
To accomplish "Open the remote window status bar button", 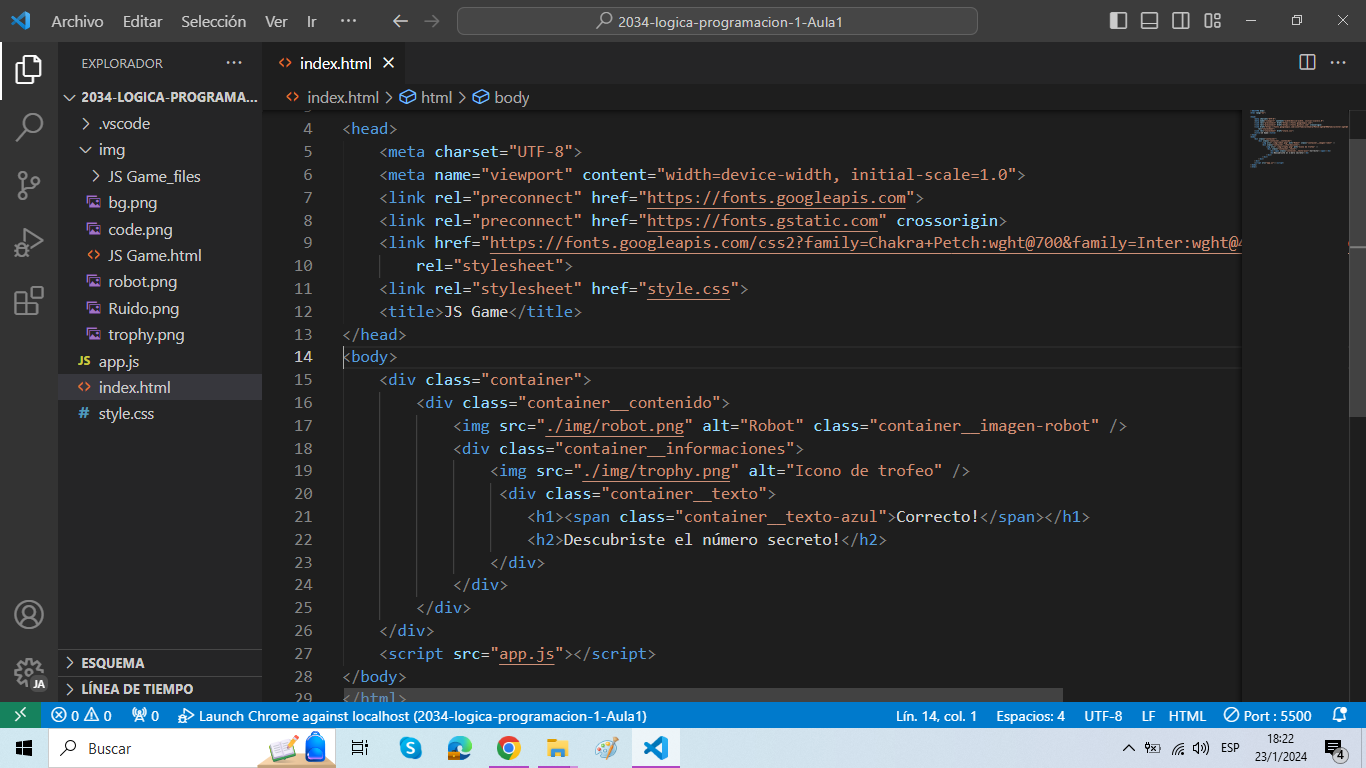I will pyautogui.click(x=20, y=716).
